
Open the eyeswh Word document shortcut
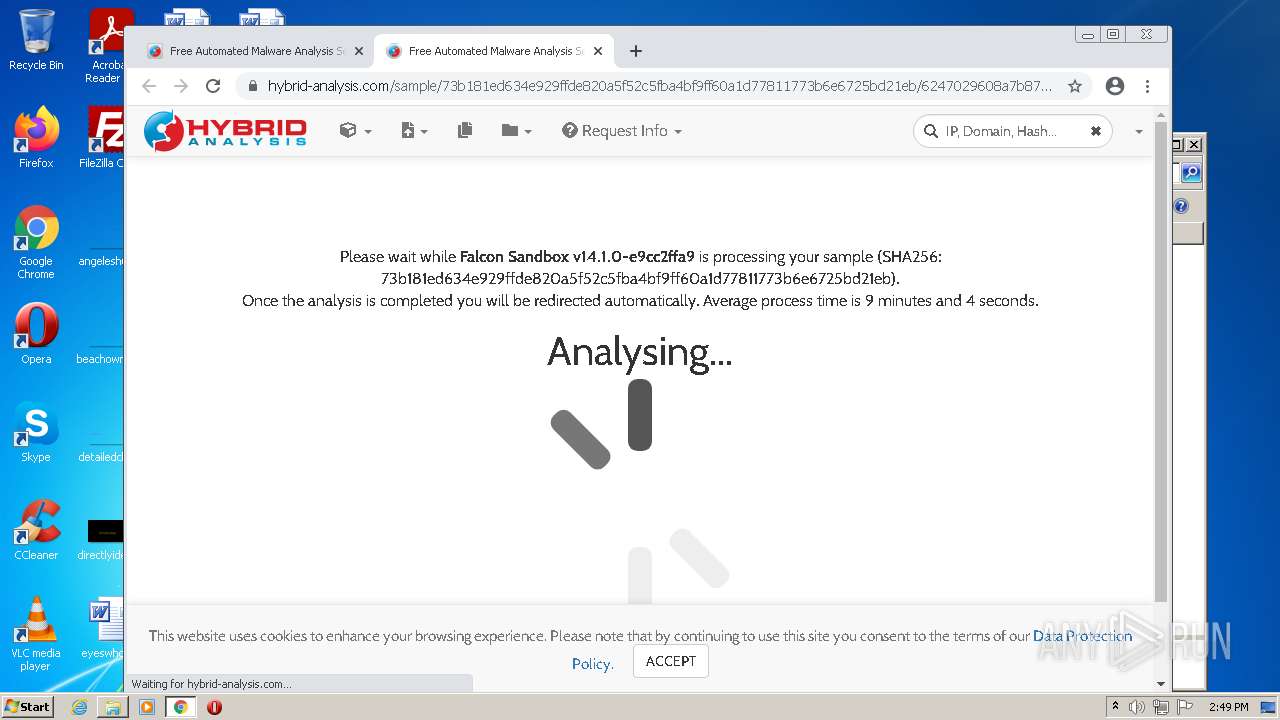[x=104, y=627]
